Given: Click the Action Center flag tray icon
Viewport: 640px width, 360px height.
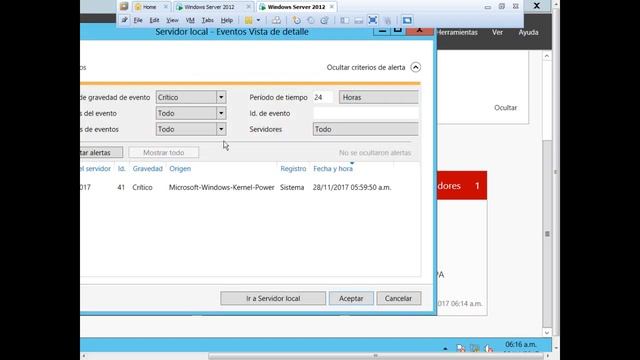Looking at the screenshot, I should [x=460, y=348].
